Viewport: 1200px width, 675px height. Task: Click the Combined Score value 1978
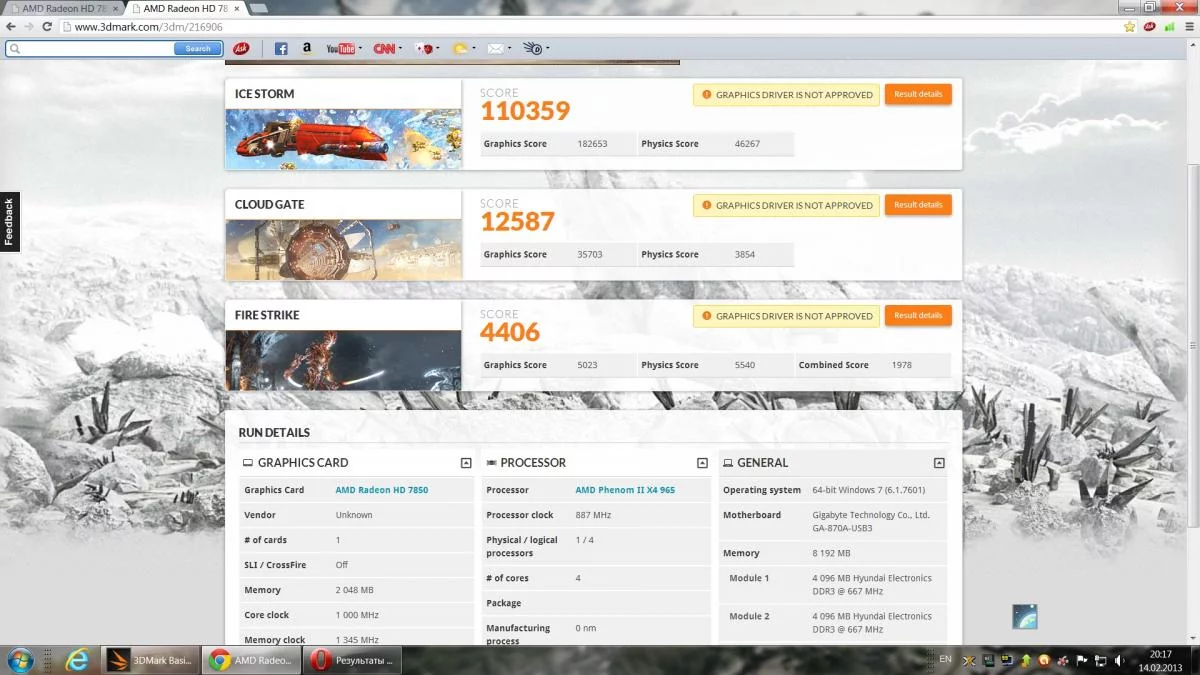pos(901,365)
